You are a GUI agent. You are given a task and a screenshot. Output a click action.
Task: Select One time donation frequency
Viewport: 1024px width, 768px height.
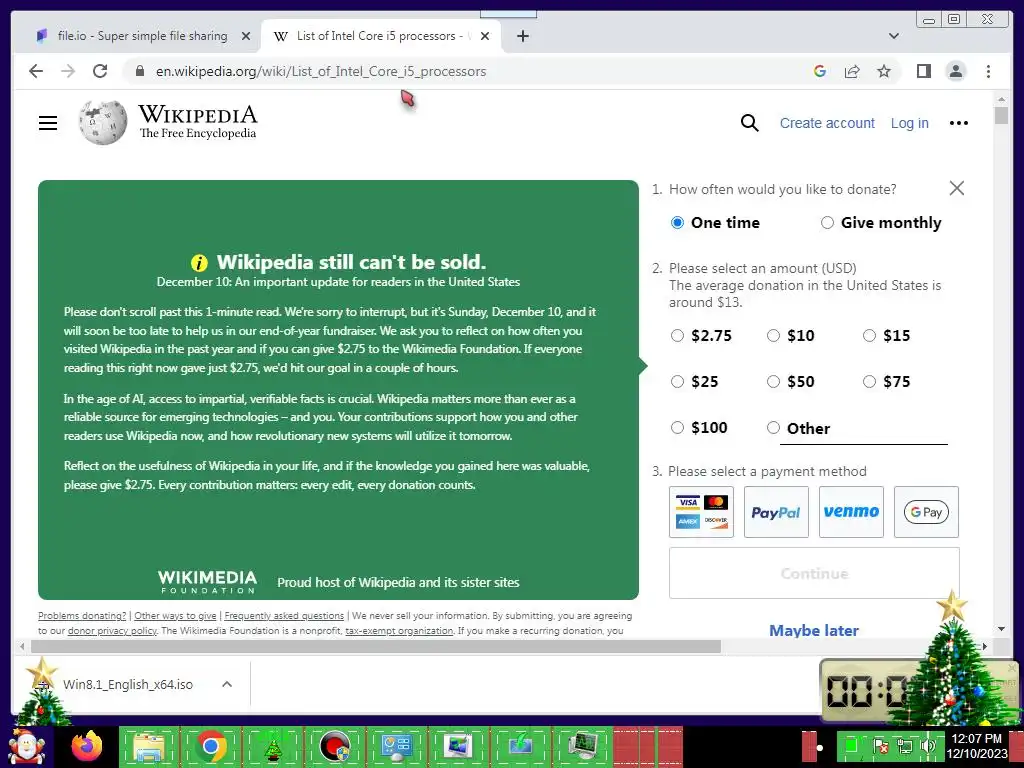point(677,223)
